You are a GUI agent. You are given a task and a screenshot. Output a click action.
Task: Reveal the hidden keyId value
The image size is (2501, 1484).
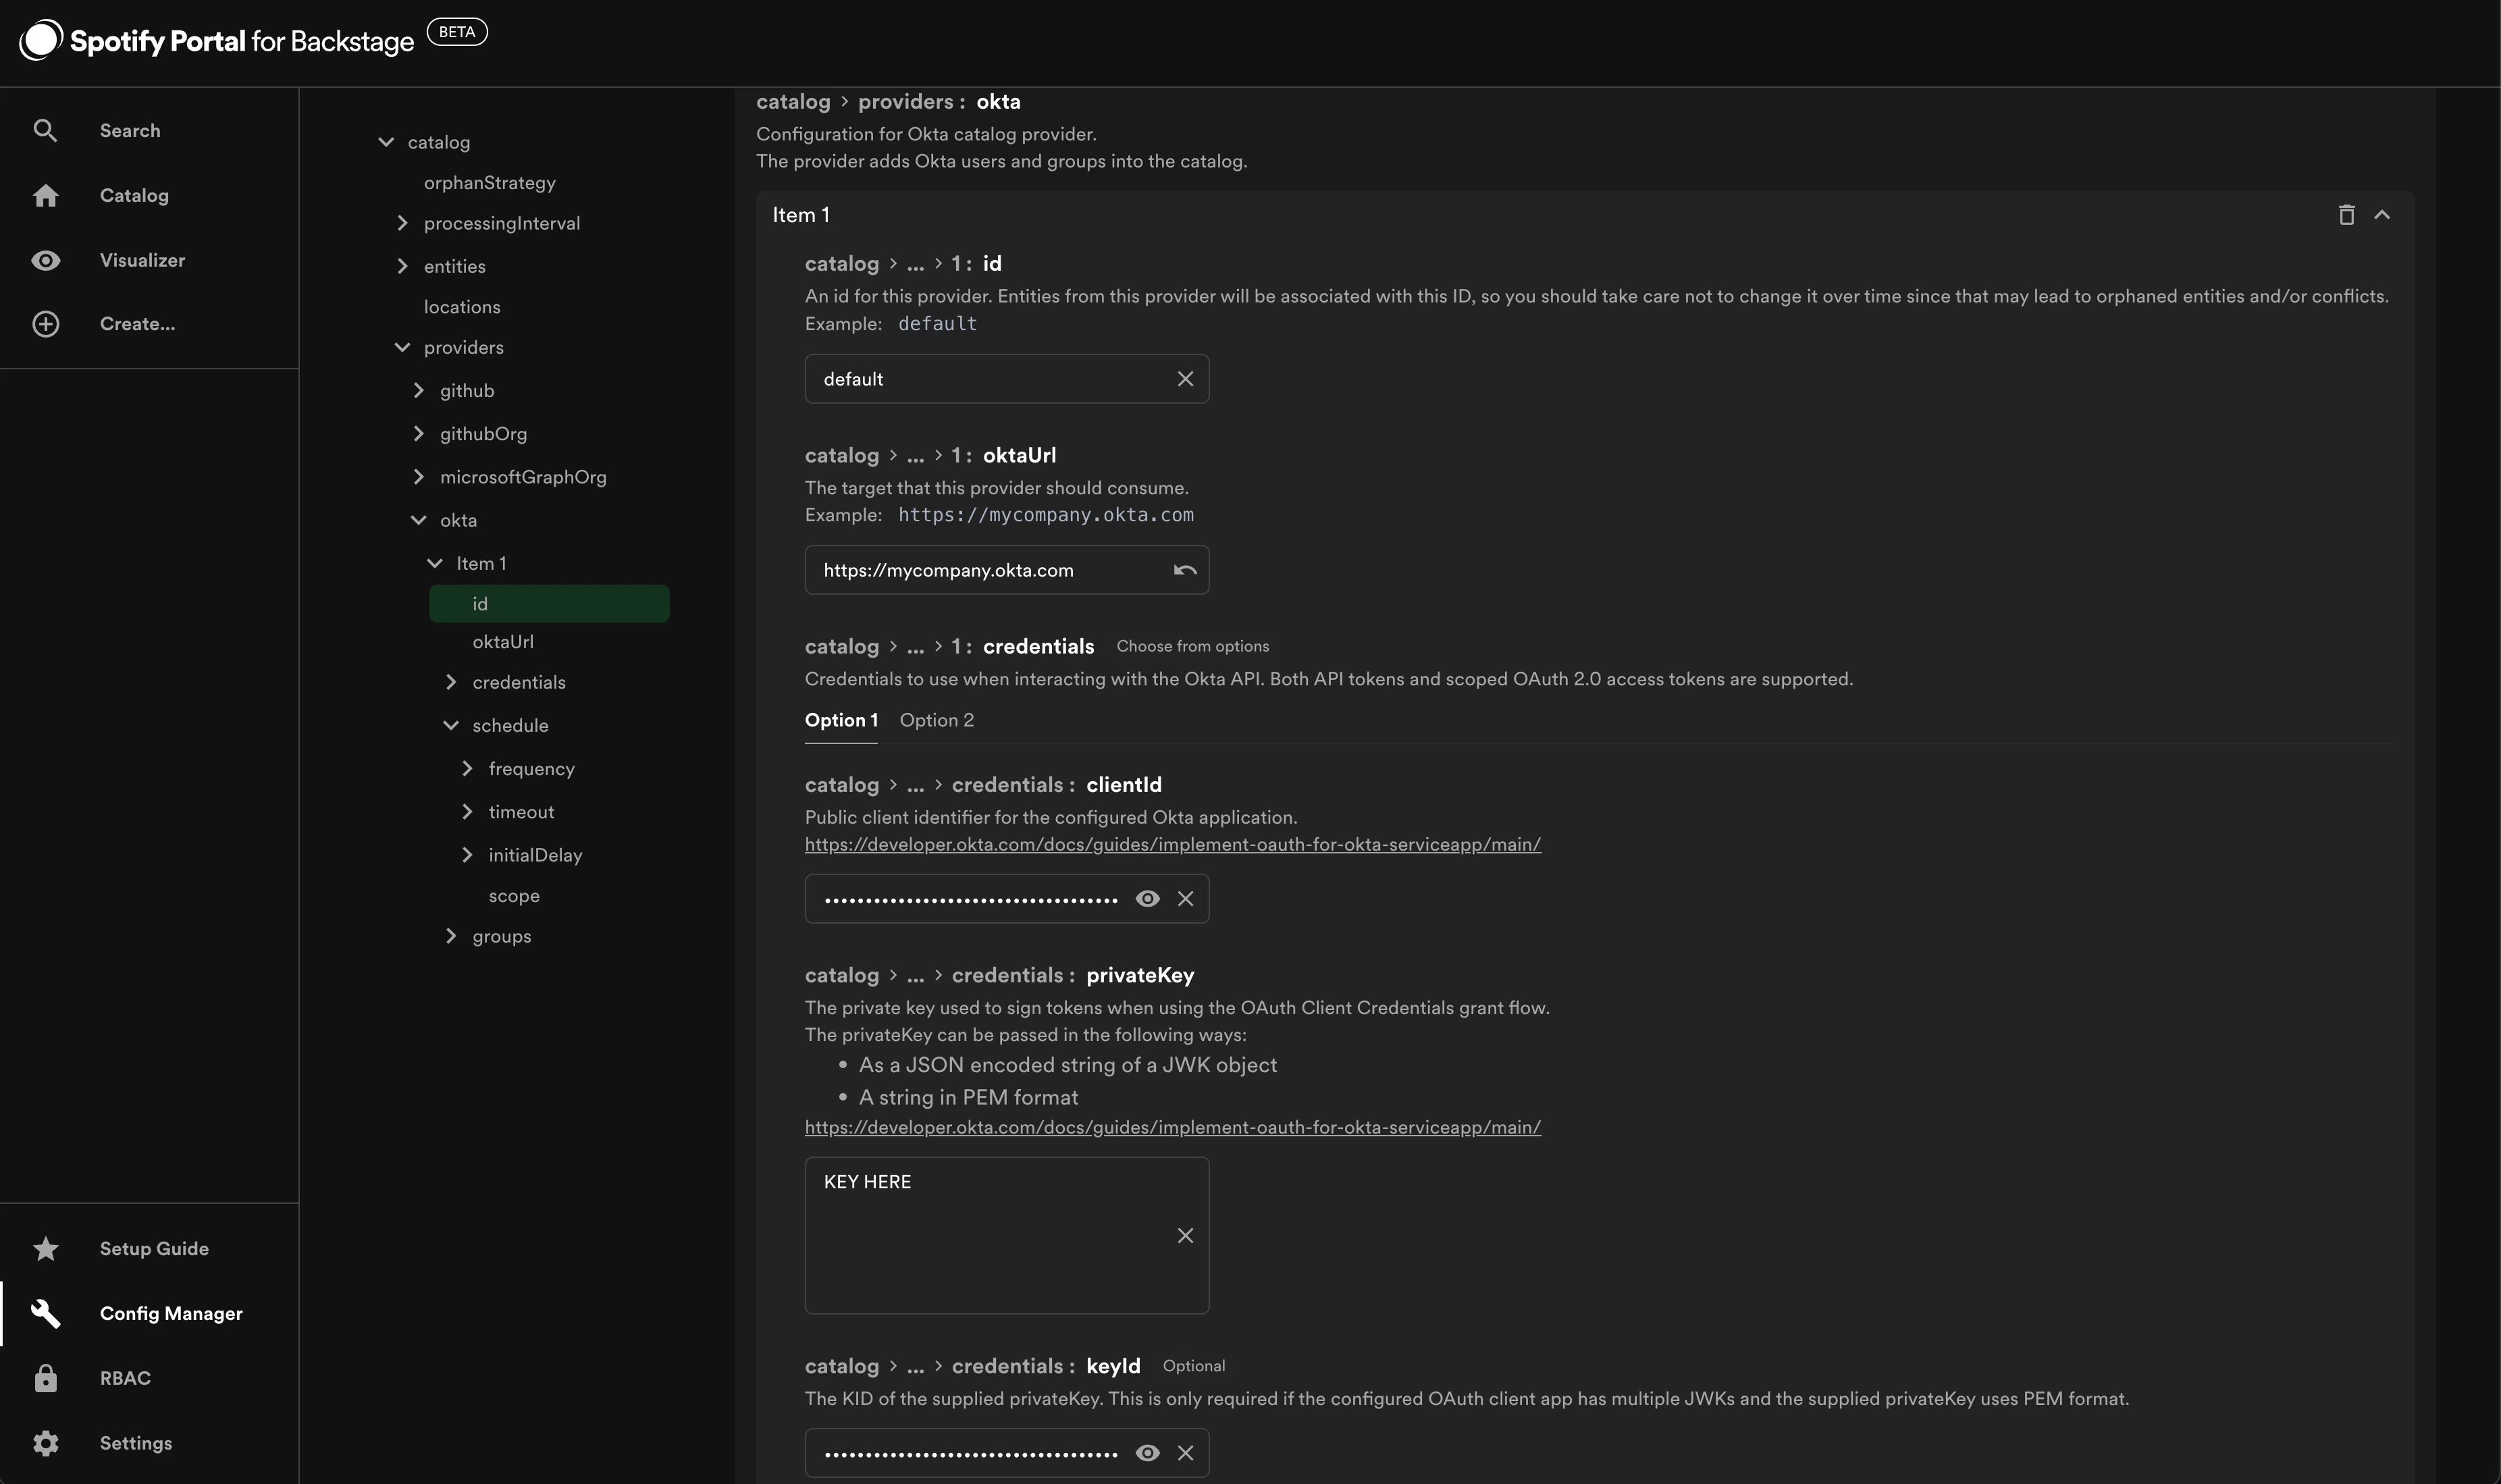pos(1147,1453)
